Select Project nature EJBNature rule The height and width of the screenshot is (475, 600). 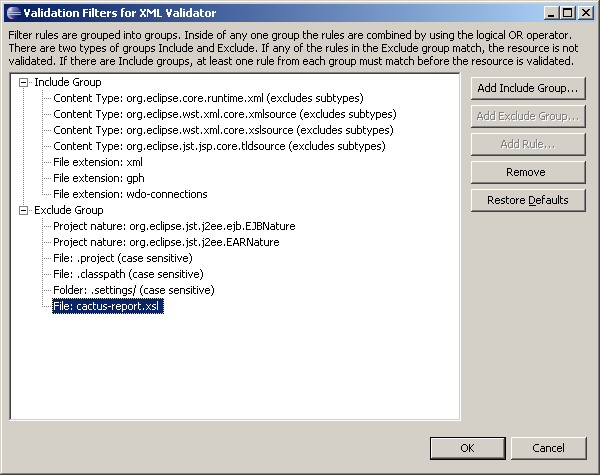(x=174, y=226)
